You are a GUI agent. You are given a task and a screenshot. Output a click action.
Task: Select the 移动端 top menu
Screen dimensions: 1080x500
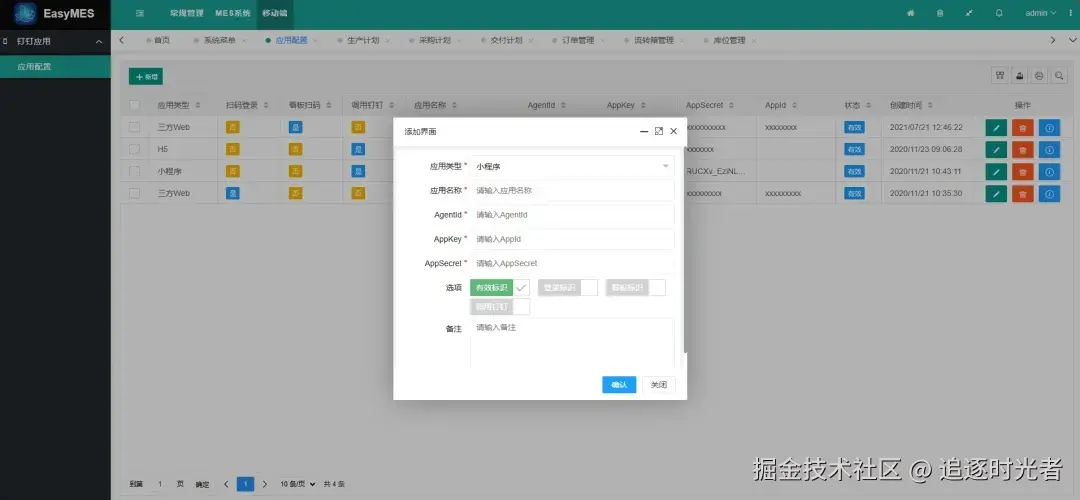pyautogui.click(x=274, y=13)
